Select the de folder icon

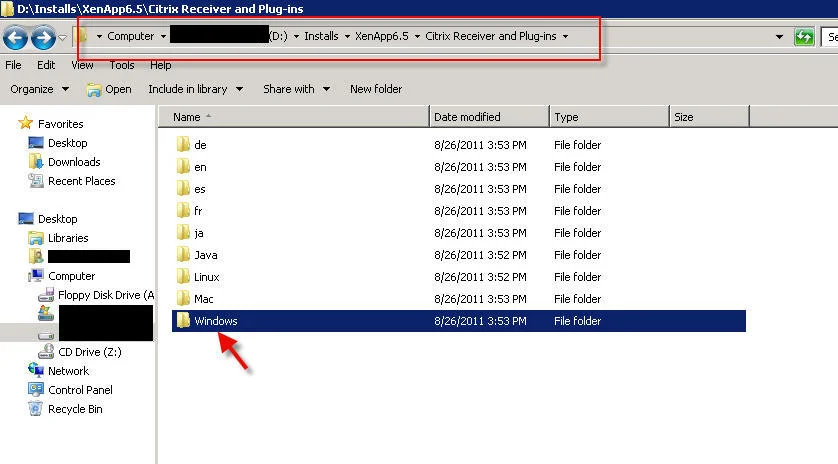[183, 144]
